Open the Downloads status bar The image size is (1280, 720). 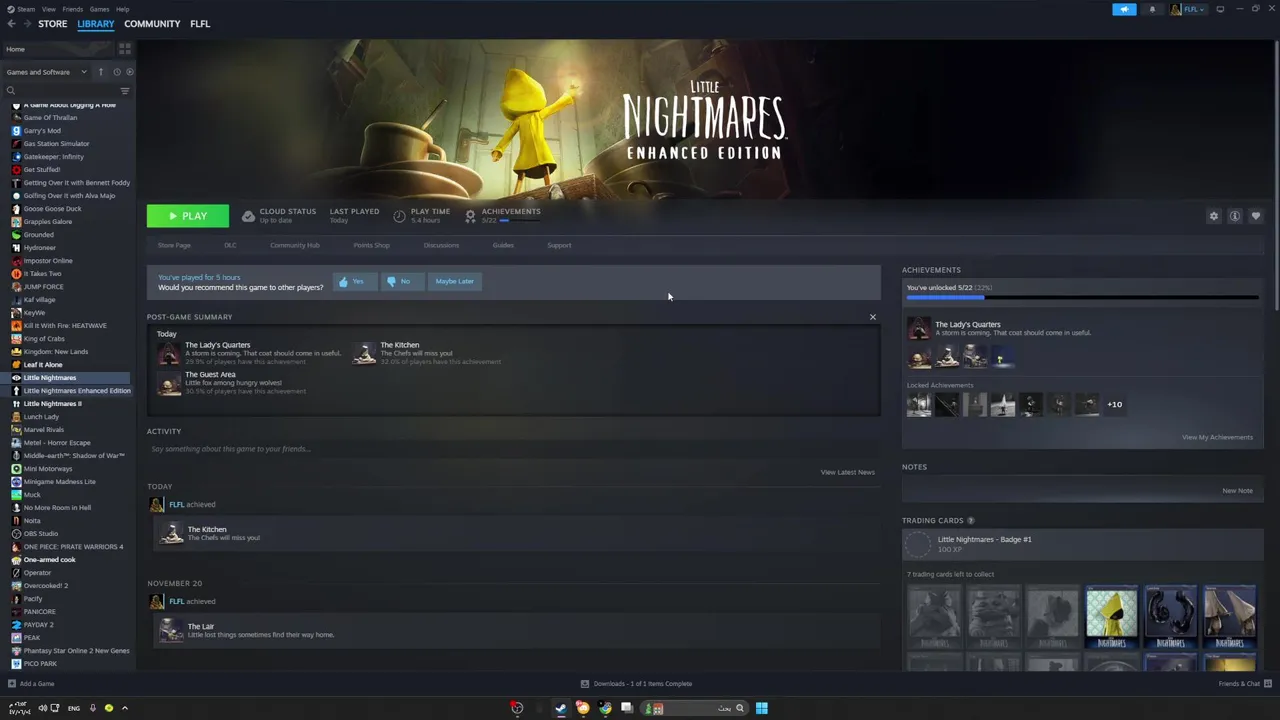pyautogui.click(x=636, y=684)
